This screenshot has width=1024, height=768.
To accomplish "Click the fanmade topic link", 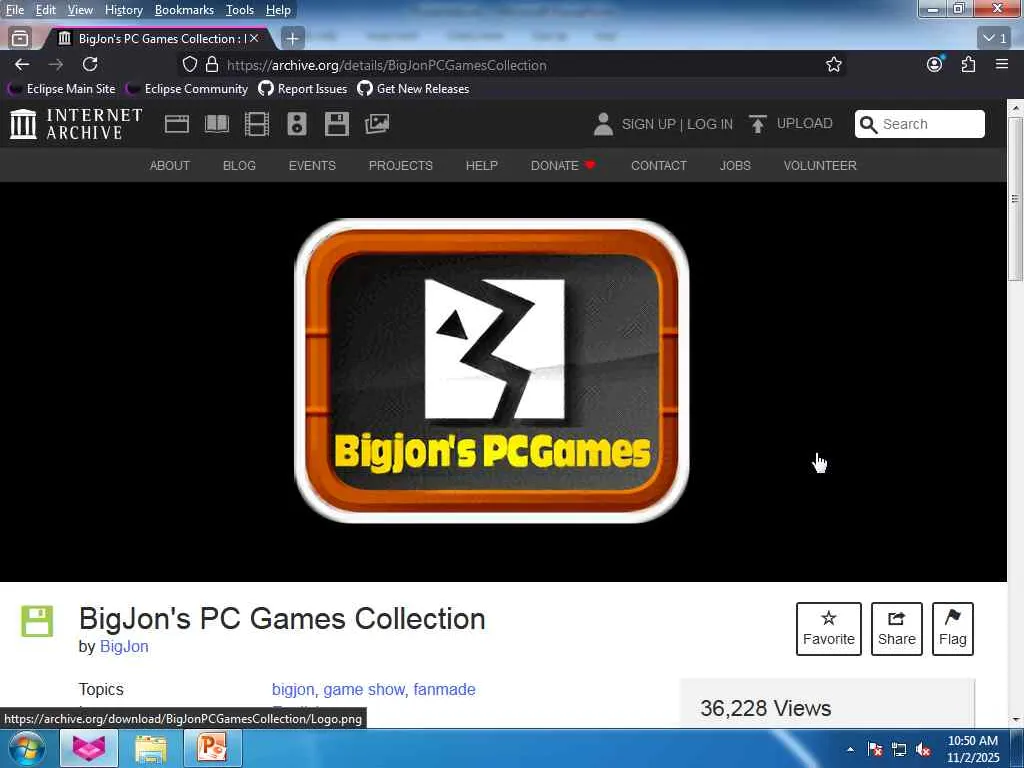I will click(444, 690).
